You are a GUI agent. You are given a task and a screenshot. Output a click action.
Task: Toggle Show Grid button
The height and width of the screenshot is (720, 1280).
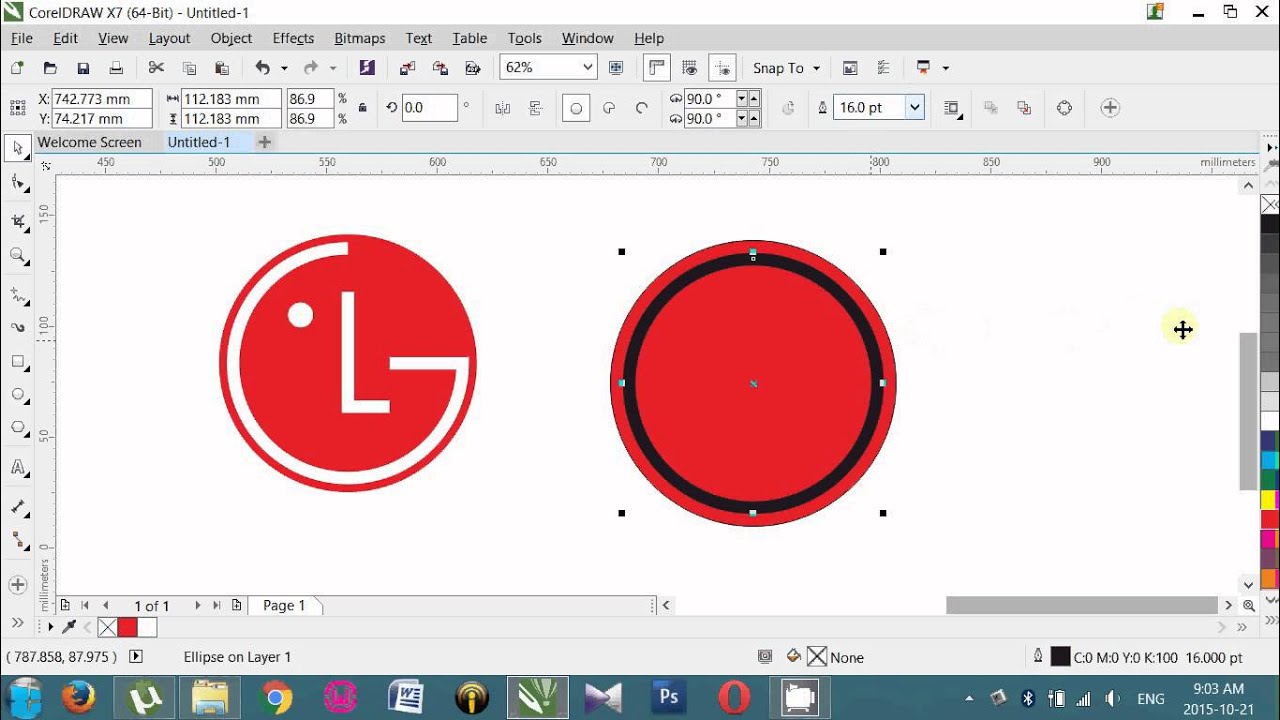[689, 68]
